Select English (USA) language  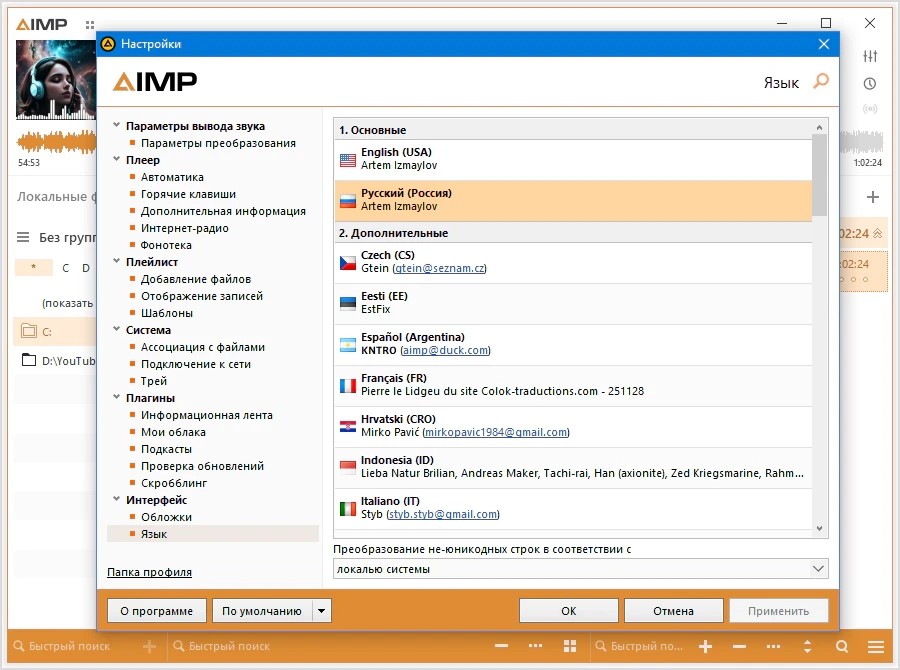573,160
